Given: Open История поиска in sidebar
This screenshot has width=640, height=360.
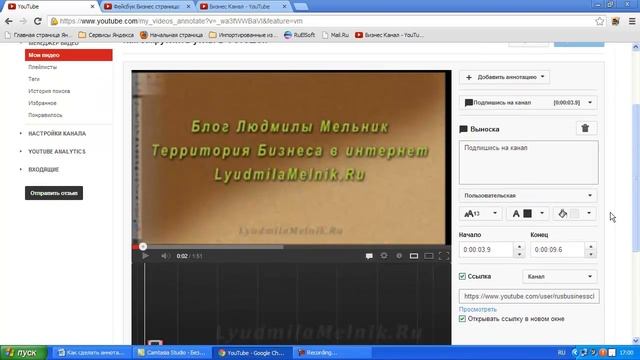Looking at the screenshot, I should pyautogui.click(x=49, y=91).
